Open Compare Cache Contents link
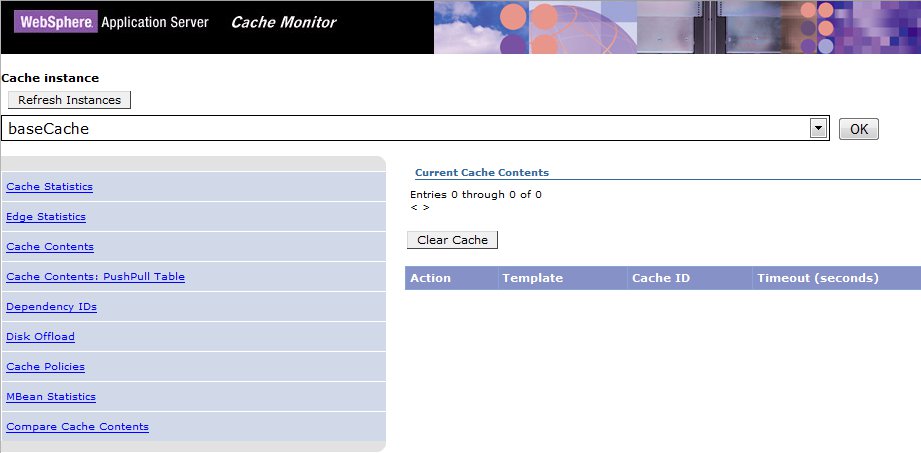 click(x=78, y=427)
